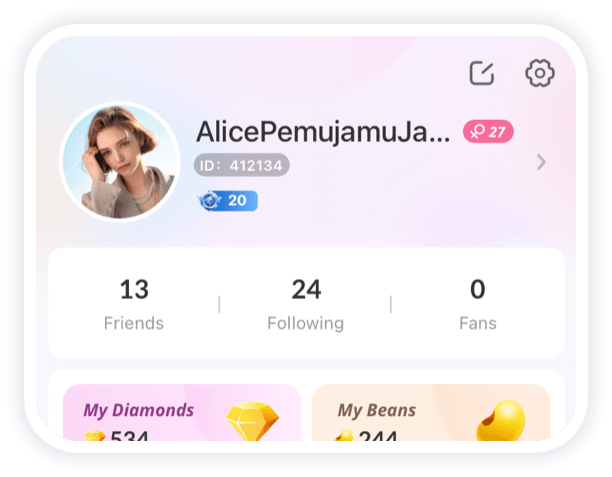Tap the profile avatar photo
This screenshot has height=477, width=612.
119,162
